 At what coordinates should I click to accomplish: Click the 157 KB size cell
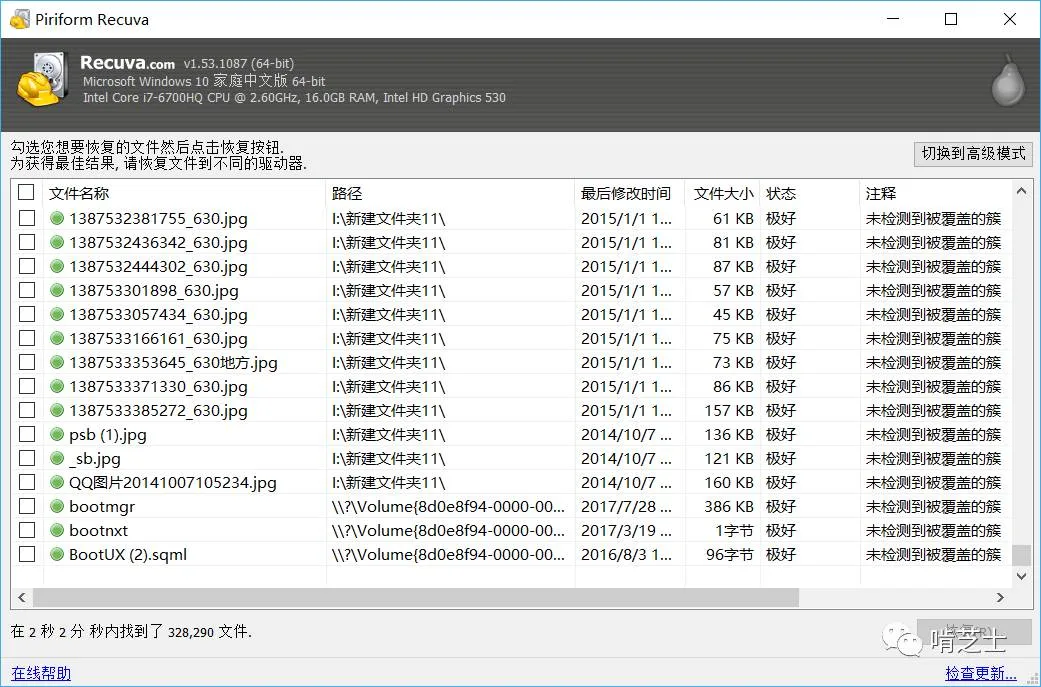[729, 410]
